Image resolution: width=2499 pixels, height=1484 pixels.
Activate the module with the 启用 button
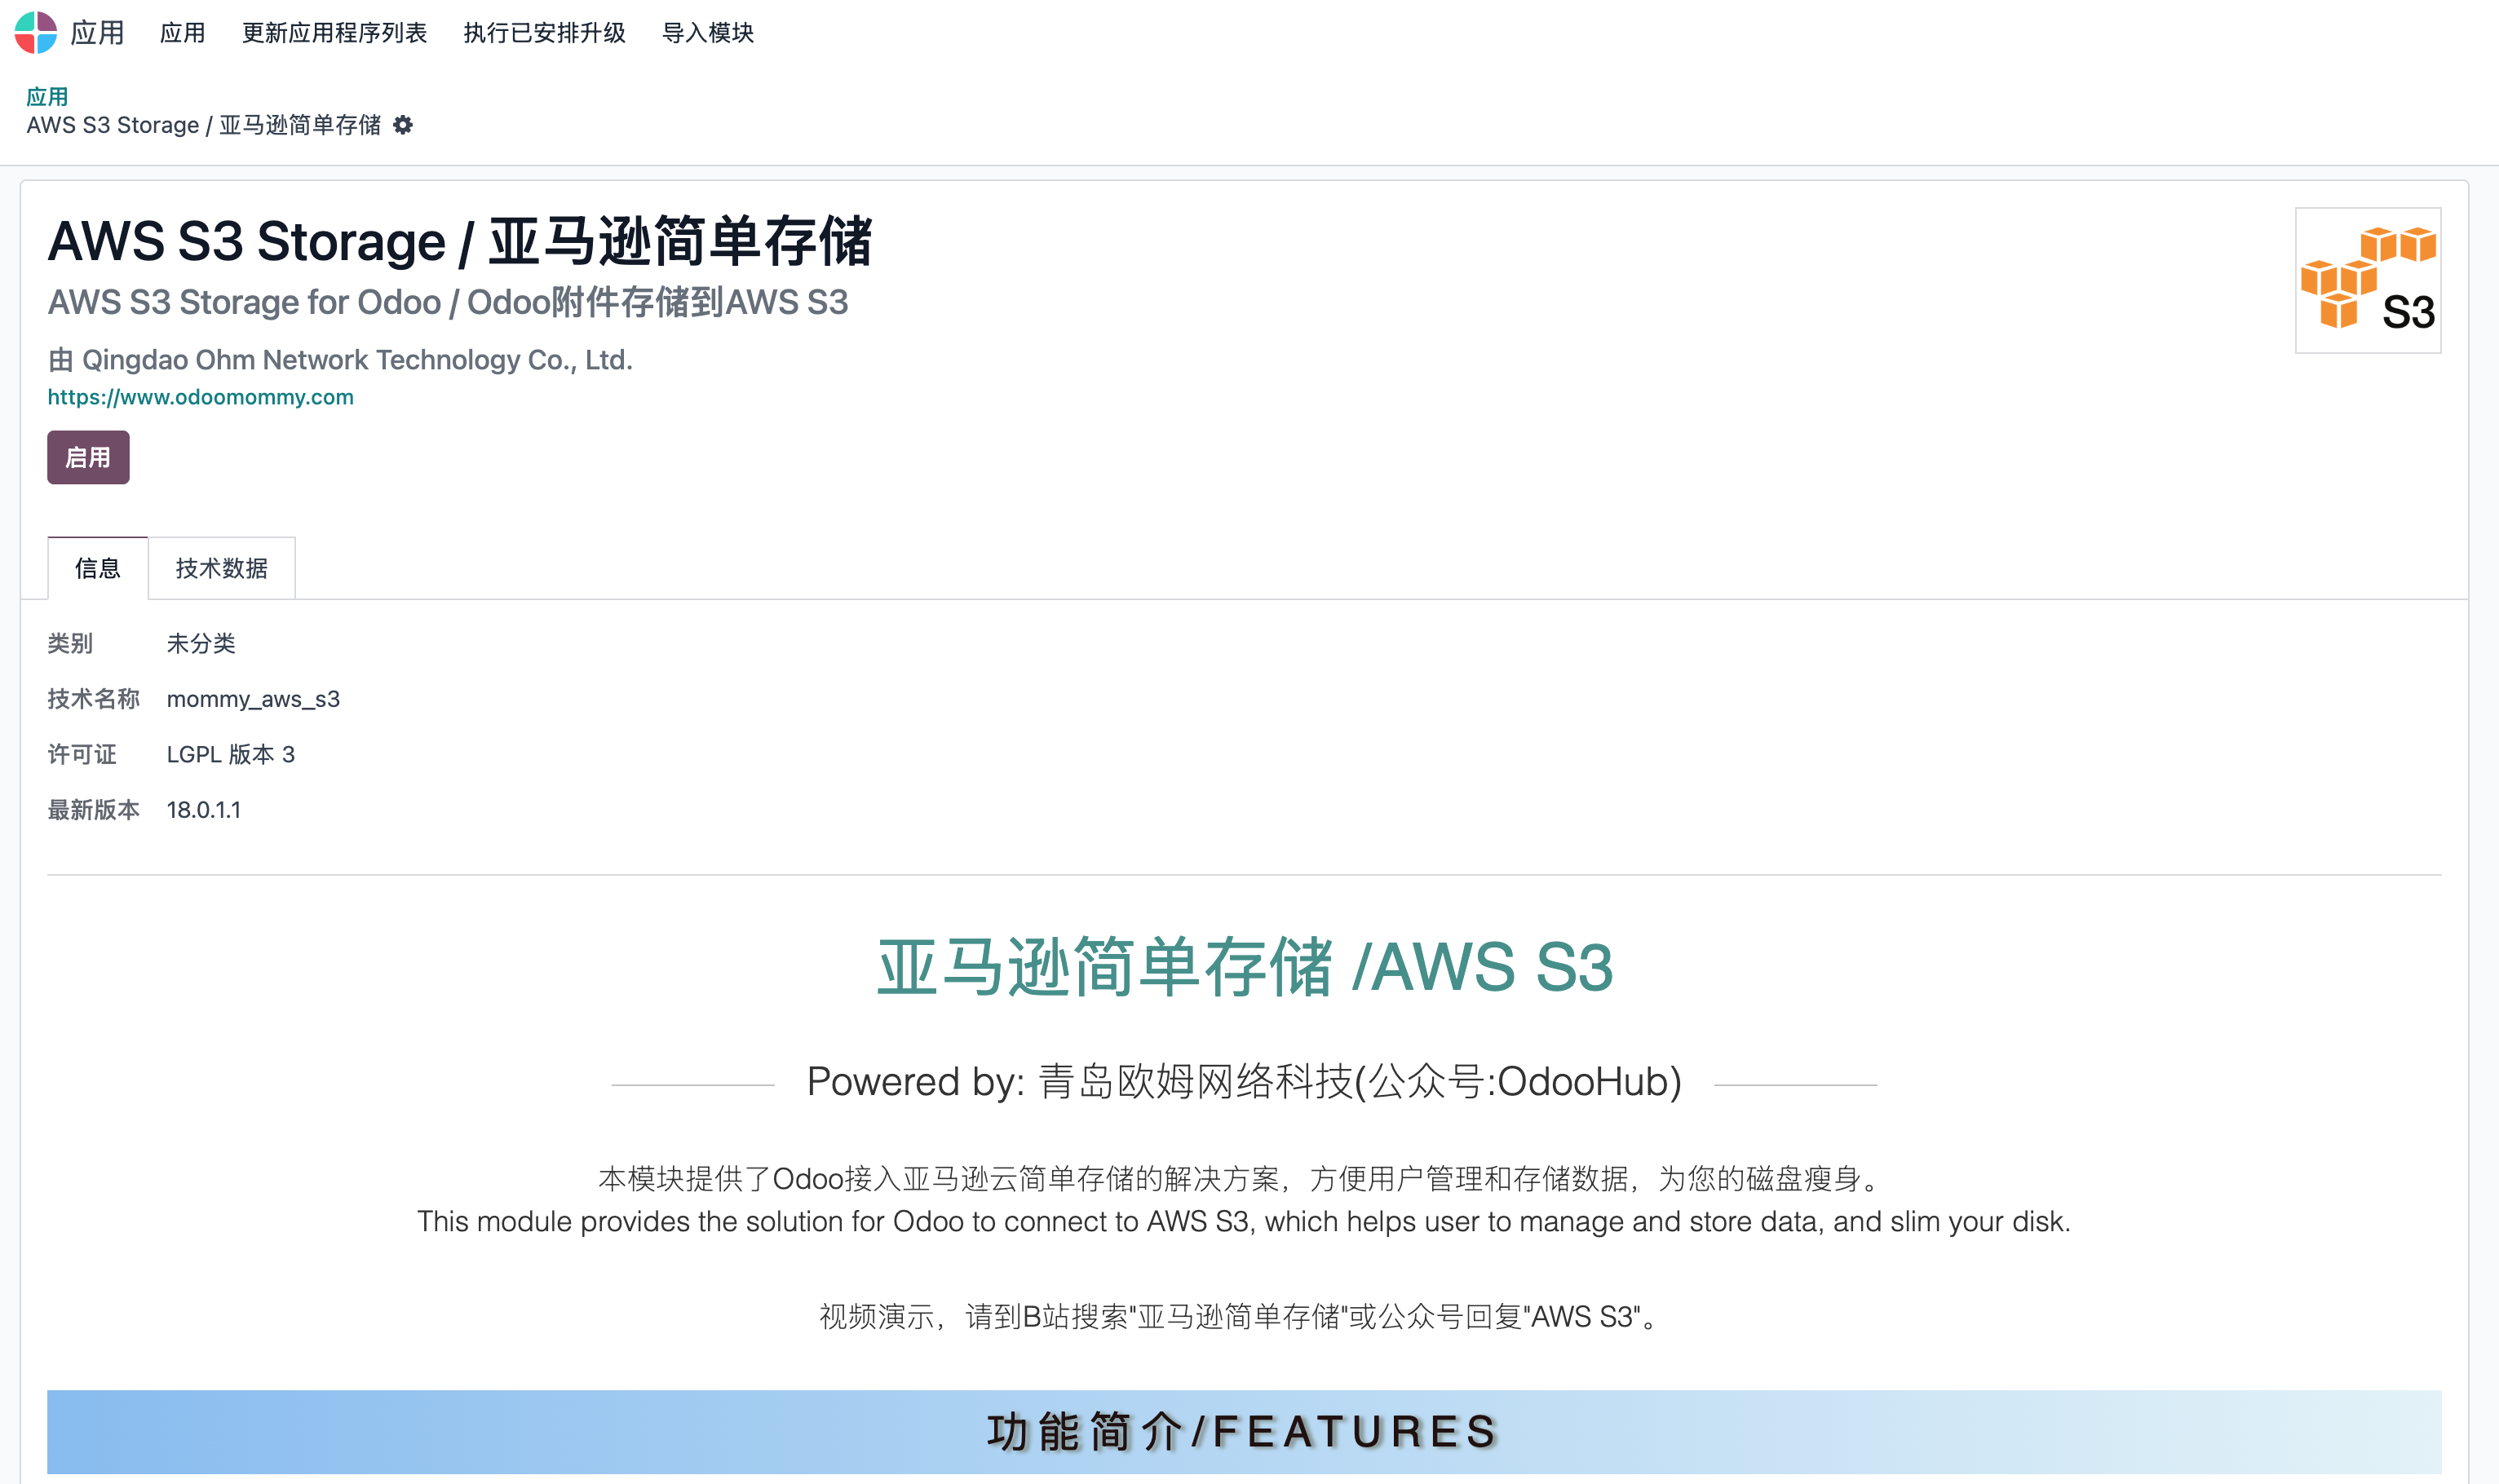[88, 457]
